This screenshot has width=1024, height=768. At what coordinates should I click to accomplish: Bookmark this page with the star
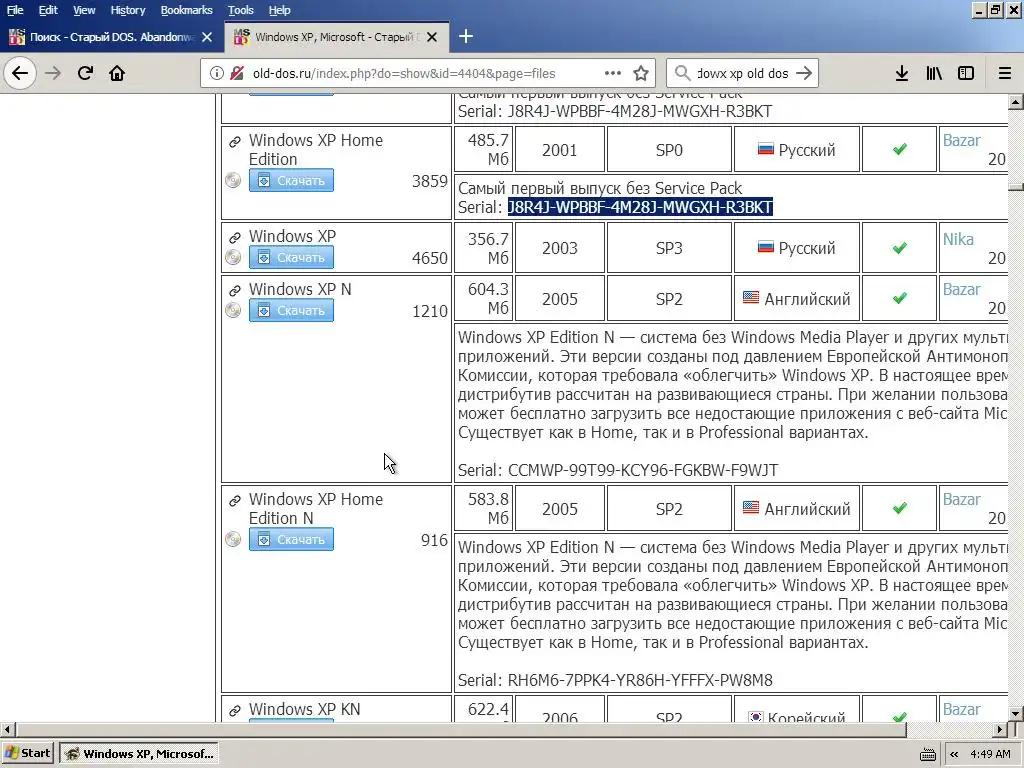point(641,73)
